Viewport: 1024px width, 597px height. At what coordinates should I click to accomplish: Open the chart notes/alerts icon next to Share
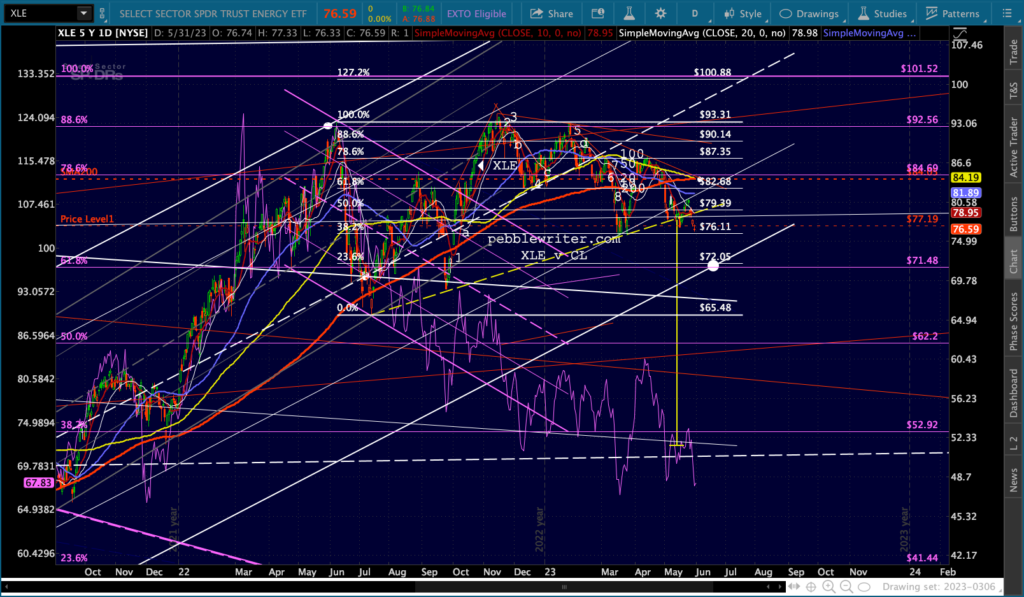597,13
